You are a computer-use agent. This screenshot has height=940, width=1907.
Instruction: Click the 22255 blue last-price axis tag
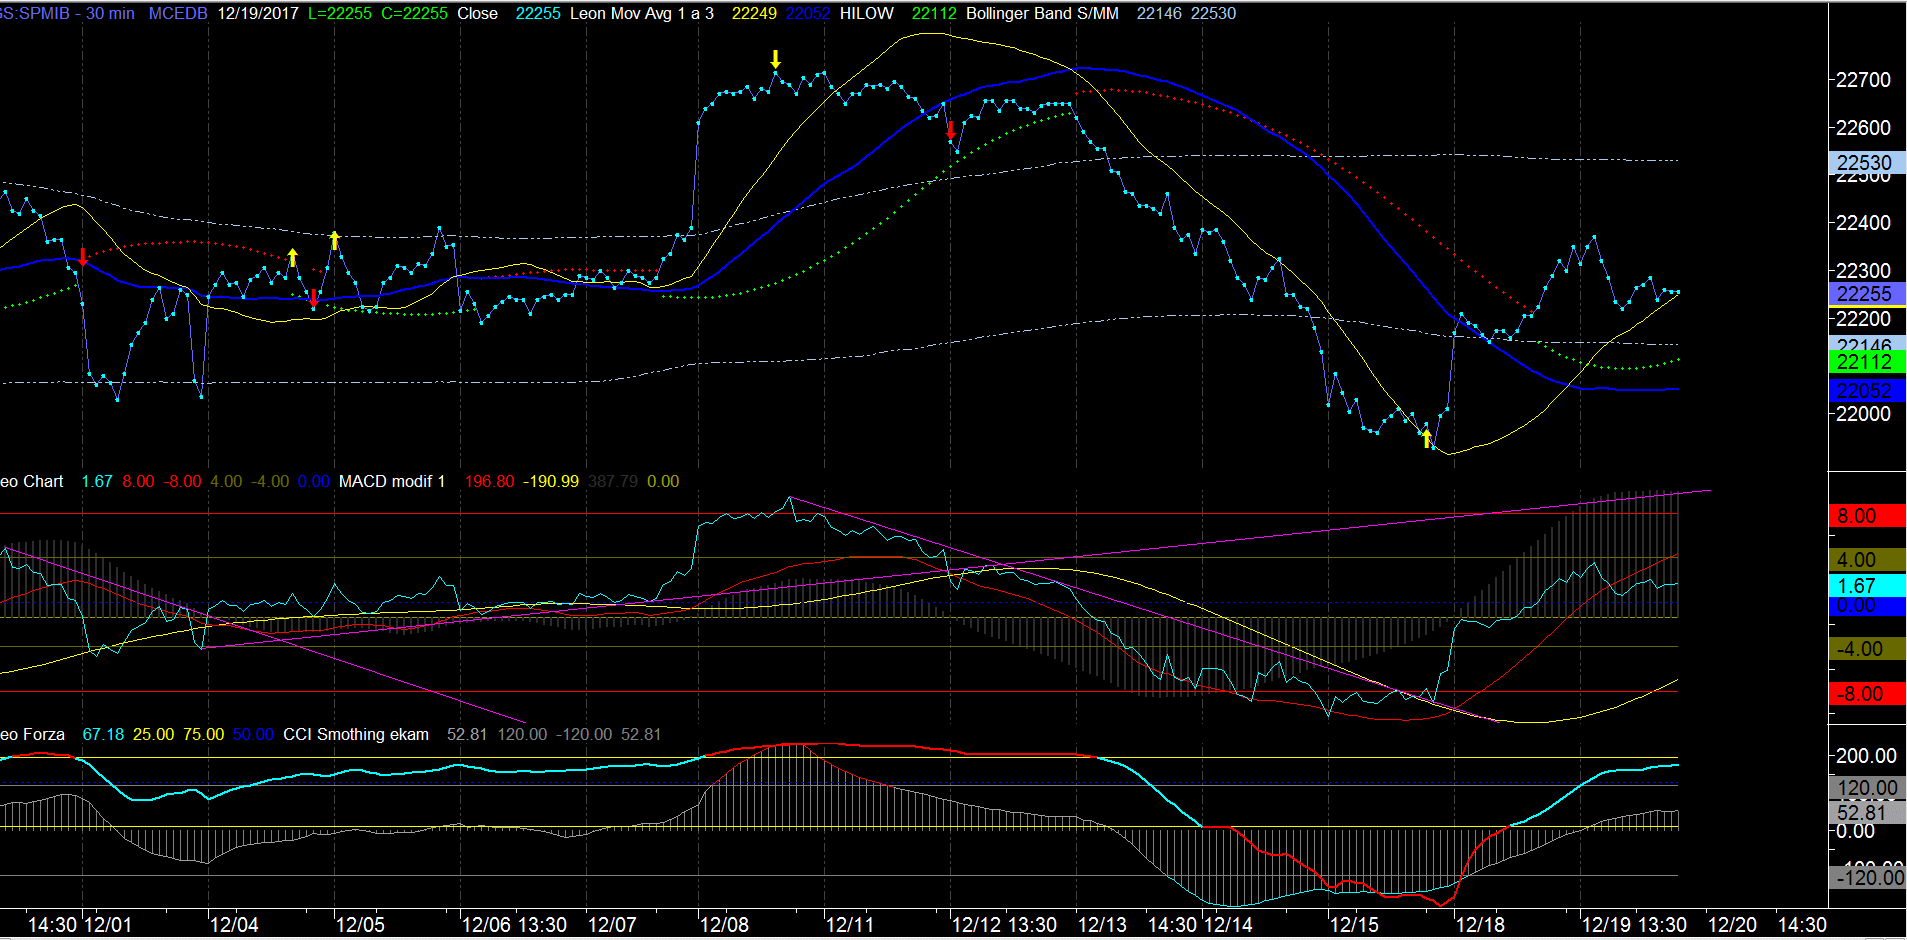1867,294
